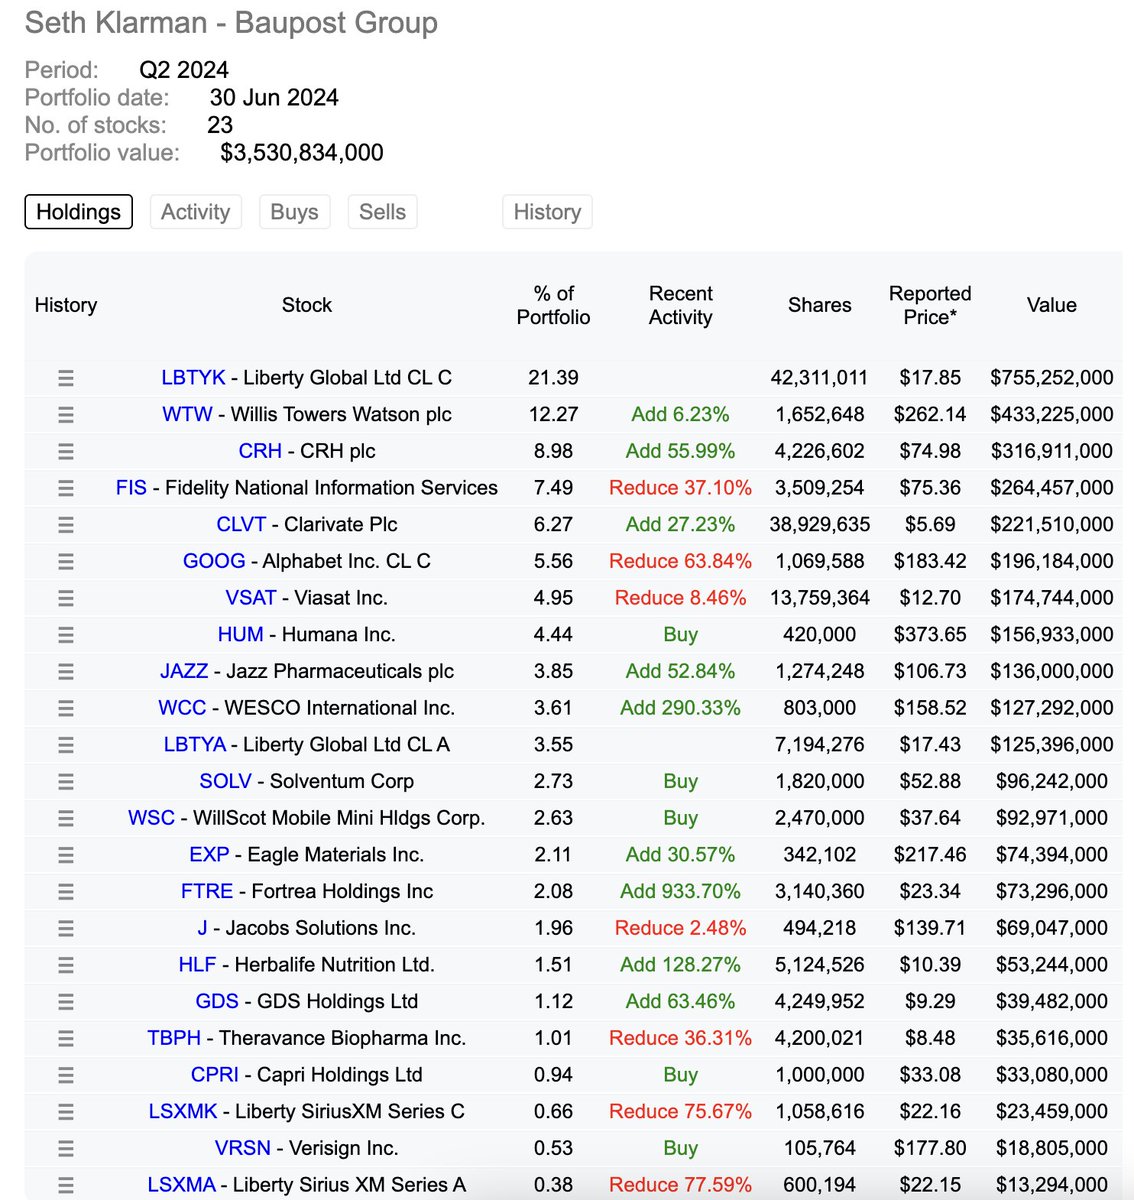Click portfolio value $3,530,834,000
Screen dimensions: 1134x1200
(301, 153)
